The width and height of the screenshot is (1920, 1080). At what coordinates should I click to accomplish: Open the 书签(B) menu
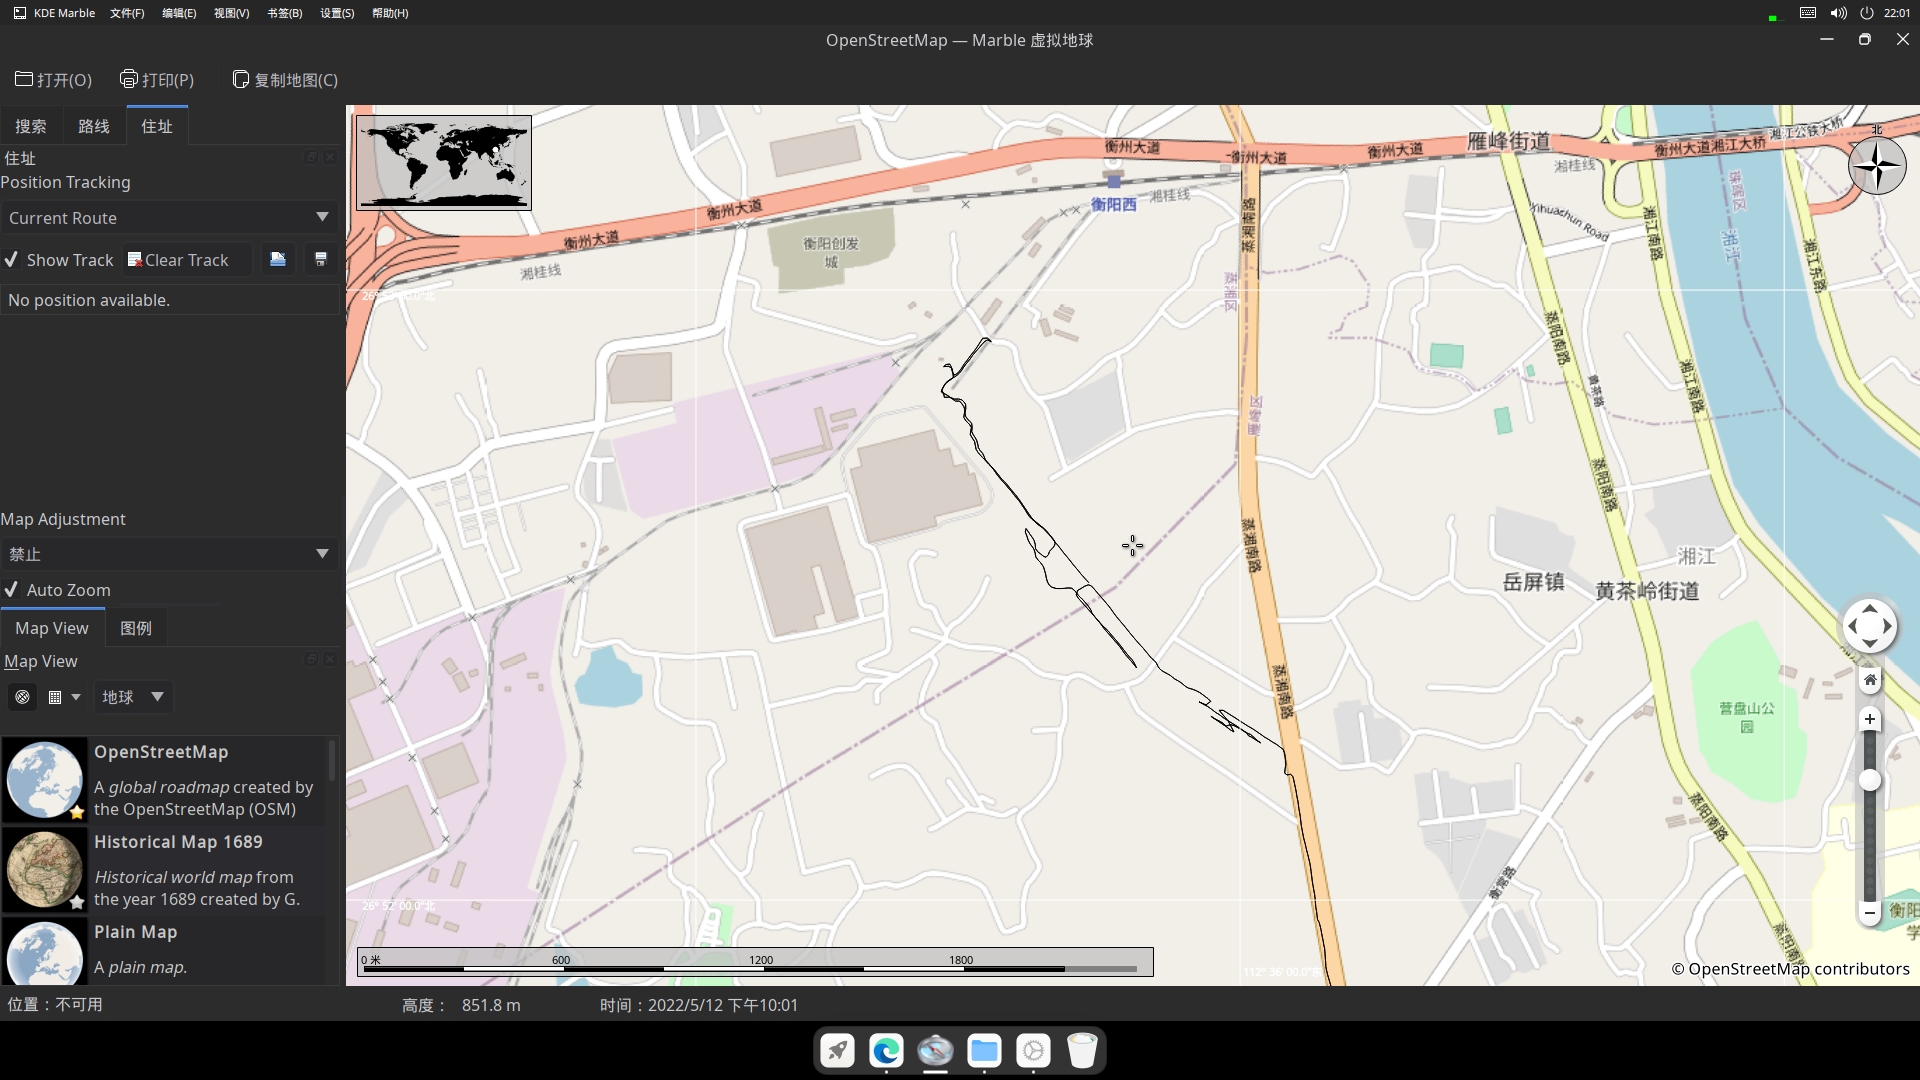(284, 13)
